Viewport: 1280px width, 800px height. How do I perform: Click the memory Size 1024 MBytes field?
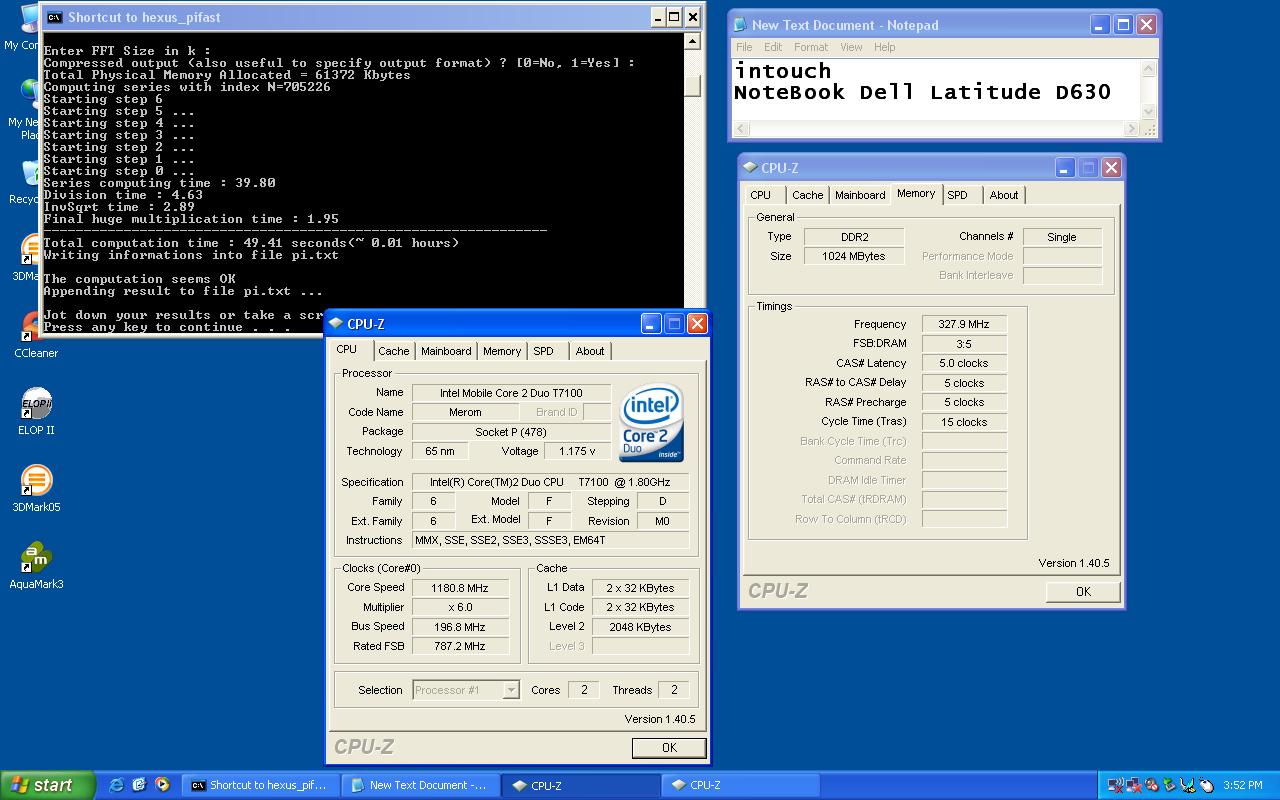(x=853, y=256)
